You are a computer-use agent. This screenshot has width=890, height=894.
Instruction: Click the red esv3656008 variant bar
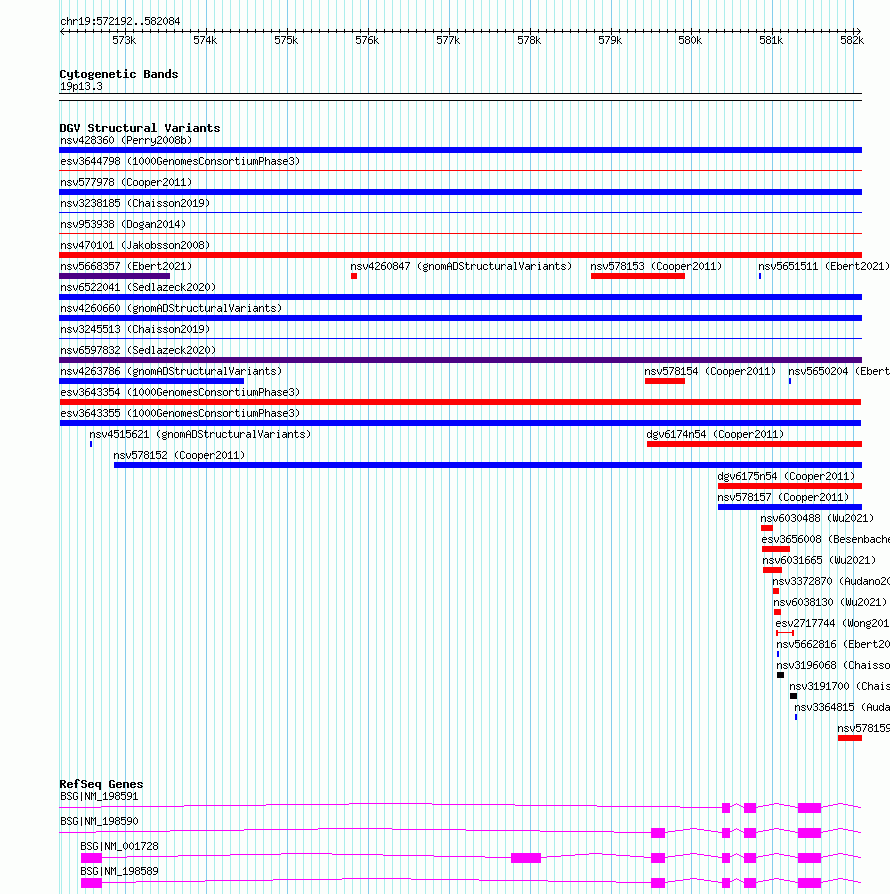(776, 549)
